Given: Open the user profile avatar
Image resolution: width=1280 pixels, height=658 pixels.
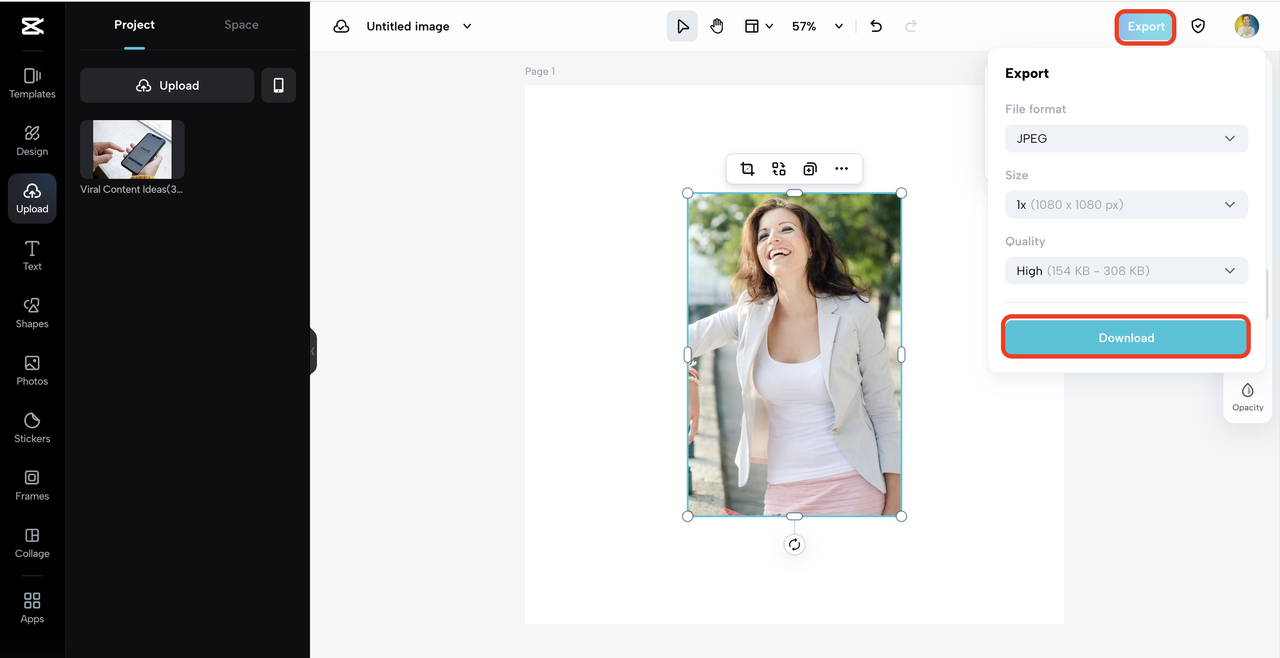Looking at the screenshot, I should [1246, 26].
